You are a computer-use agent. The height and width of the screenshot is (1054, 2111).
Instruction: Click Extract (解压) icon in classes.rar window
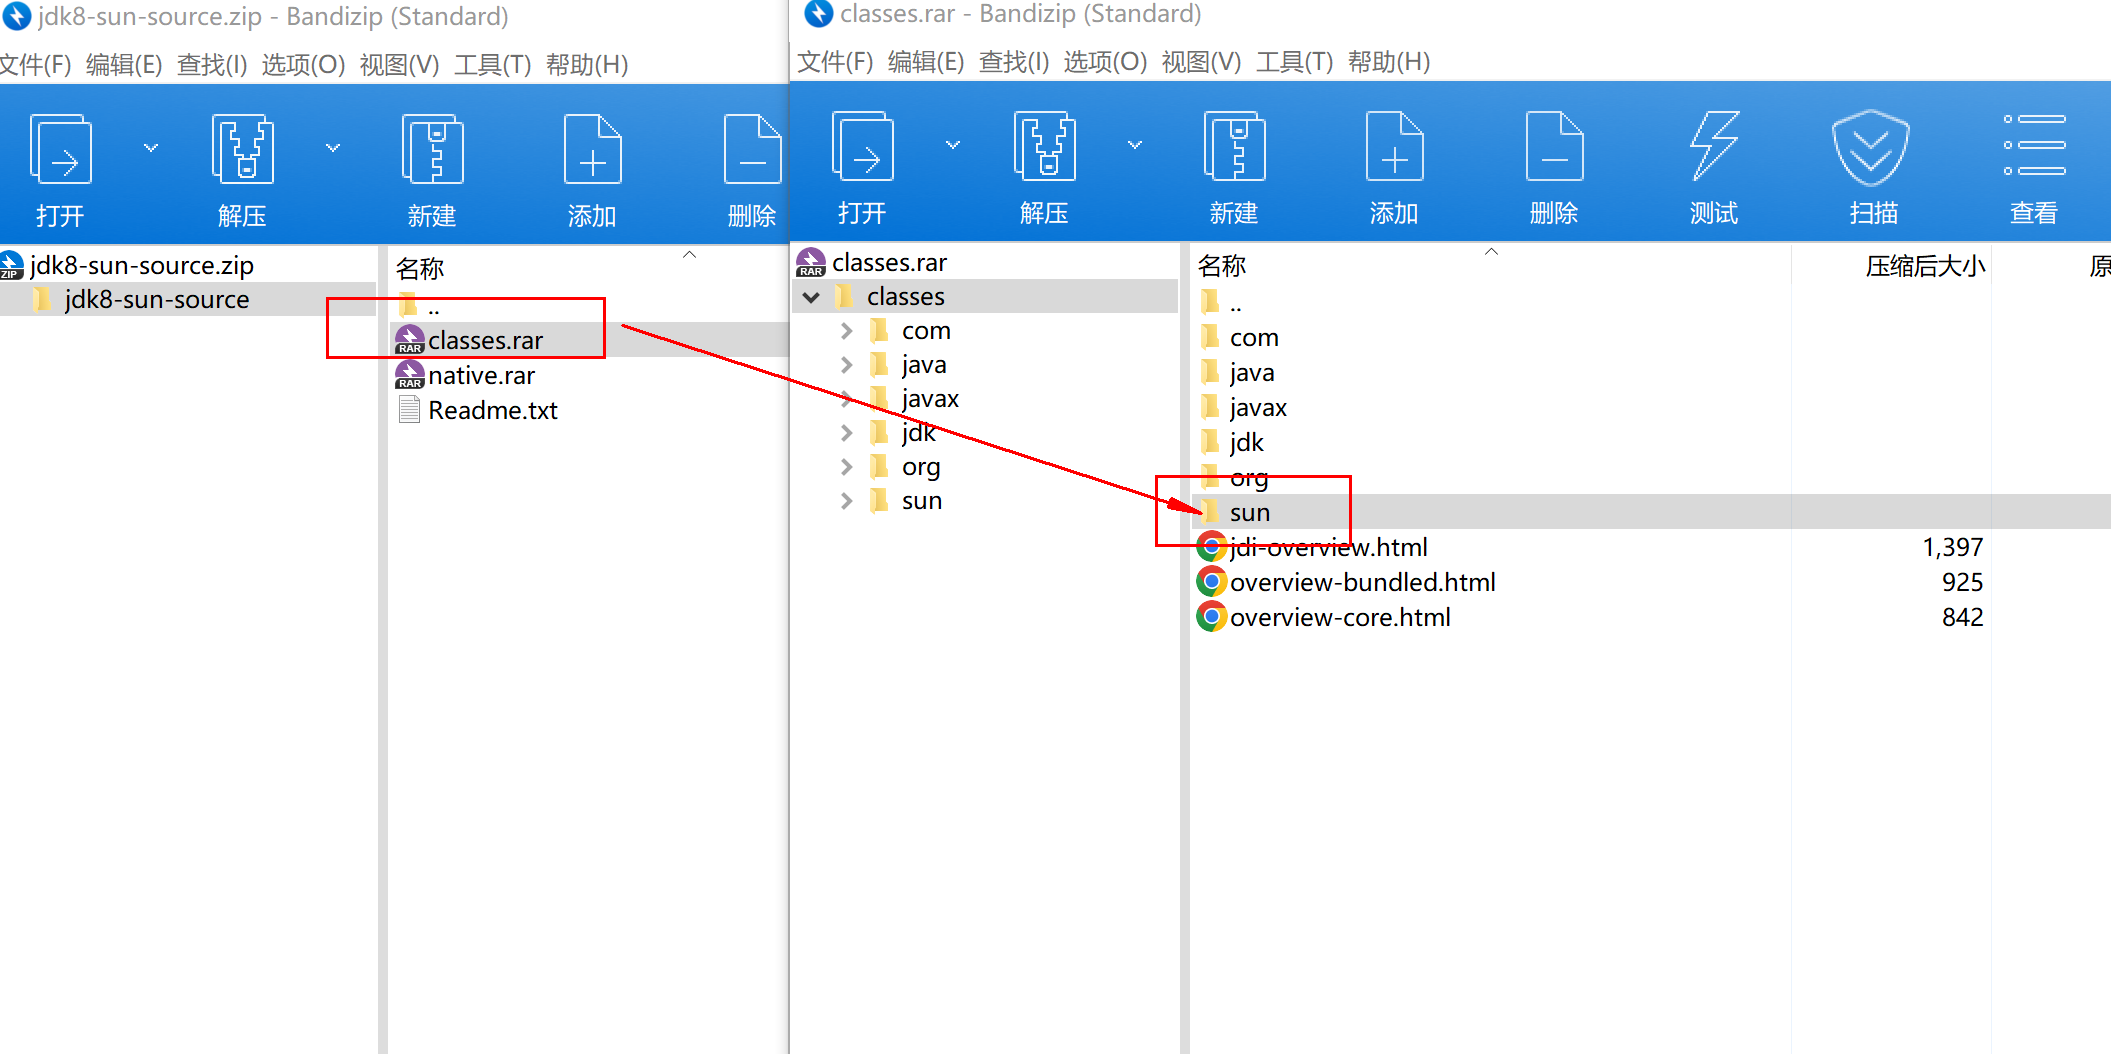point(1045,147)
